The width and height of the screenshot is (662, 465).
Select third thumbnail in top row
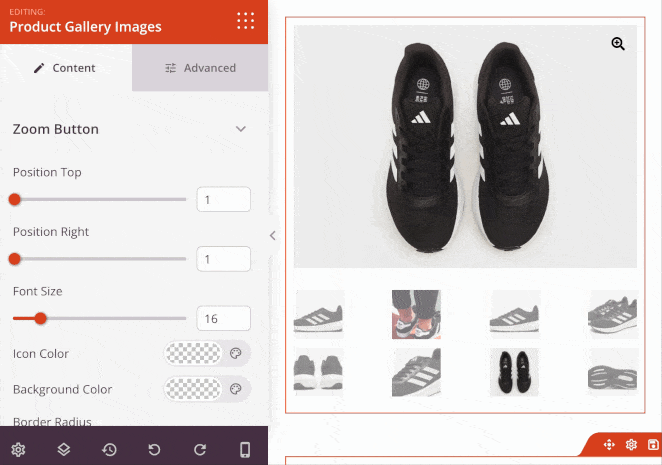point(514,314)
